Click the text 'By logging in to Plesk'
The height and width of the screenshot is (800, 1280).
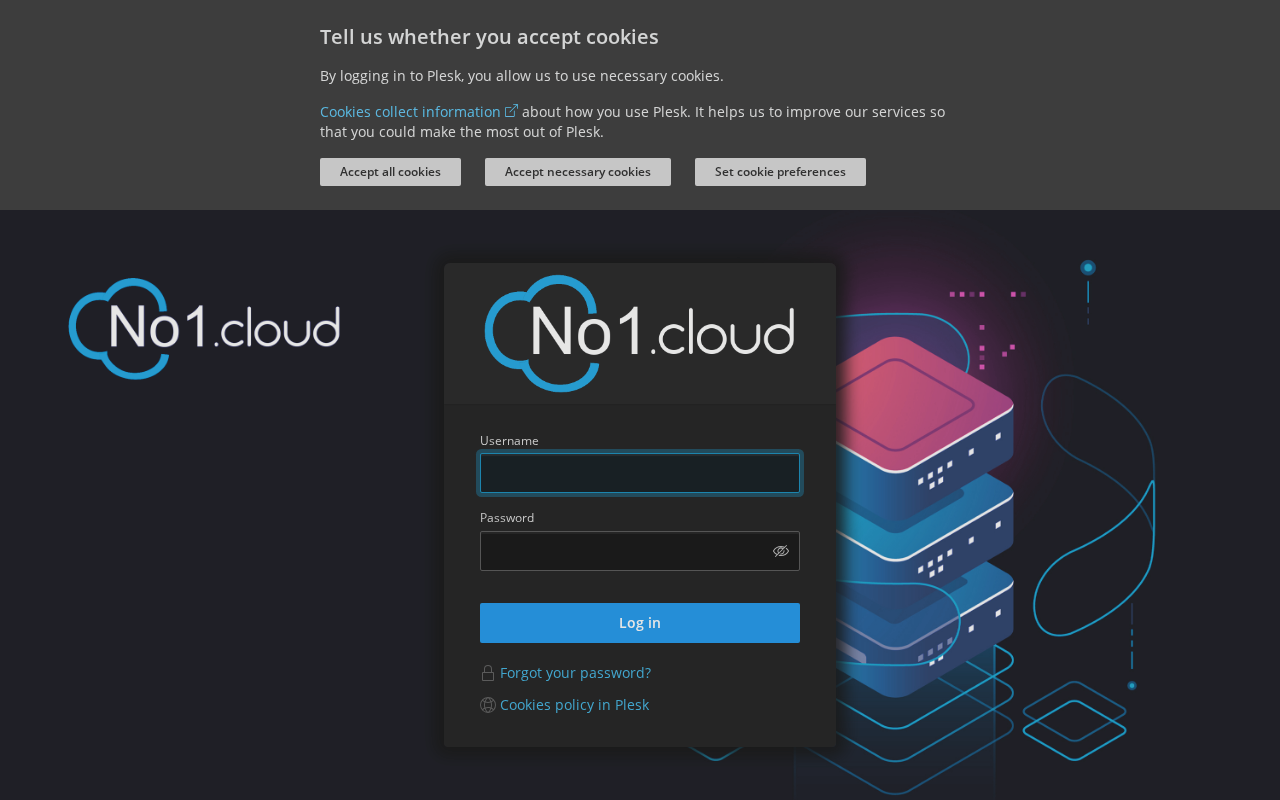pos(391,76)
